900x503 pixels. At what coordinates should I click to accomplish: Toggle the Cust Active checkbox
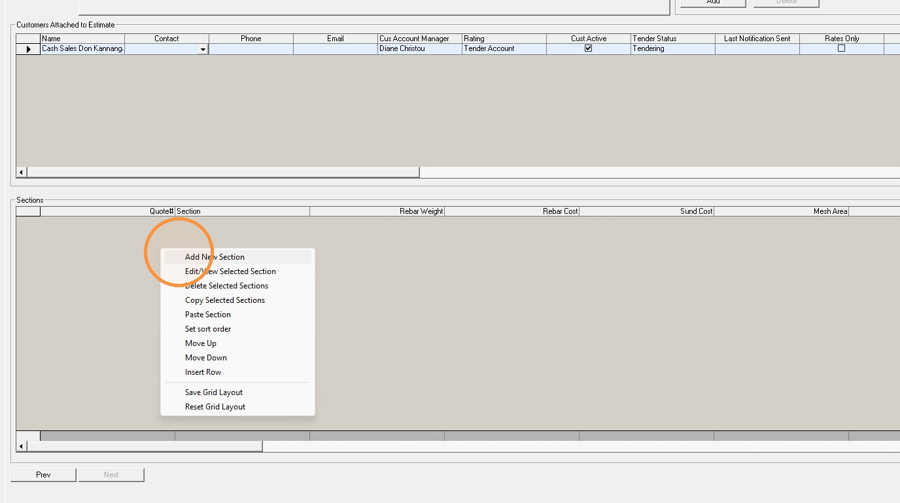coord(588,49)
